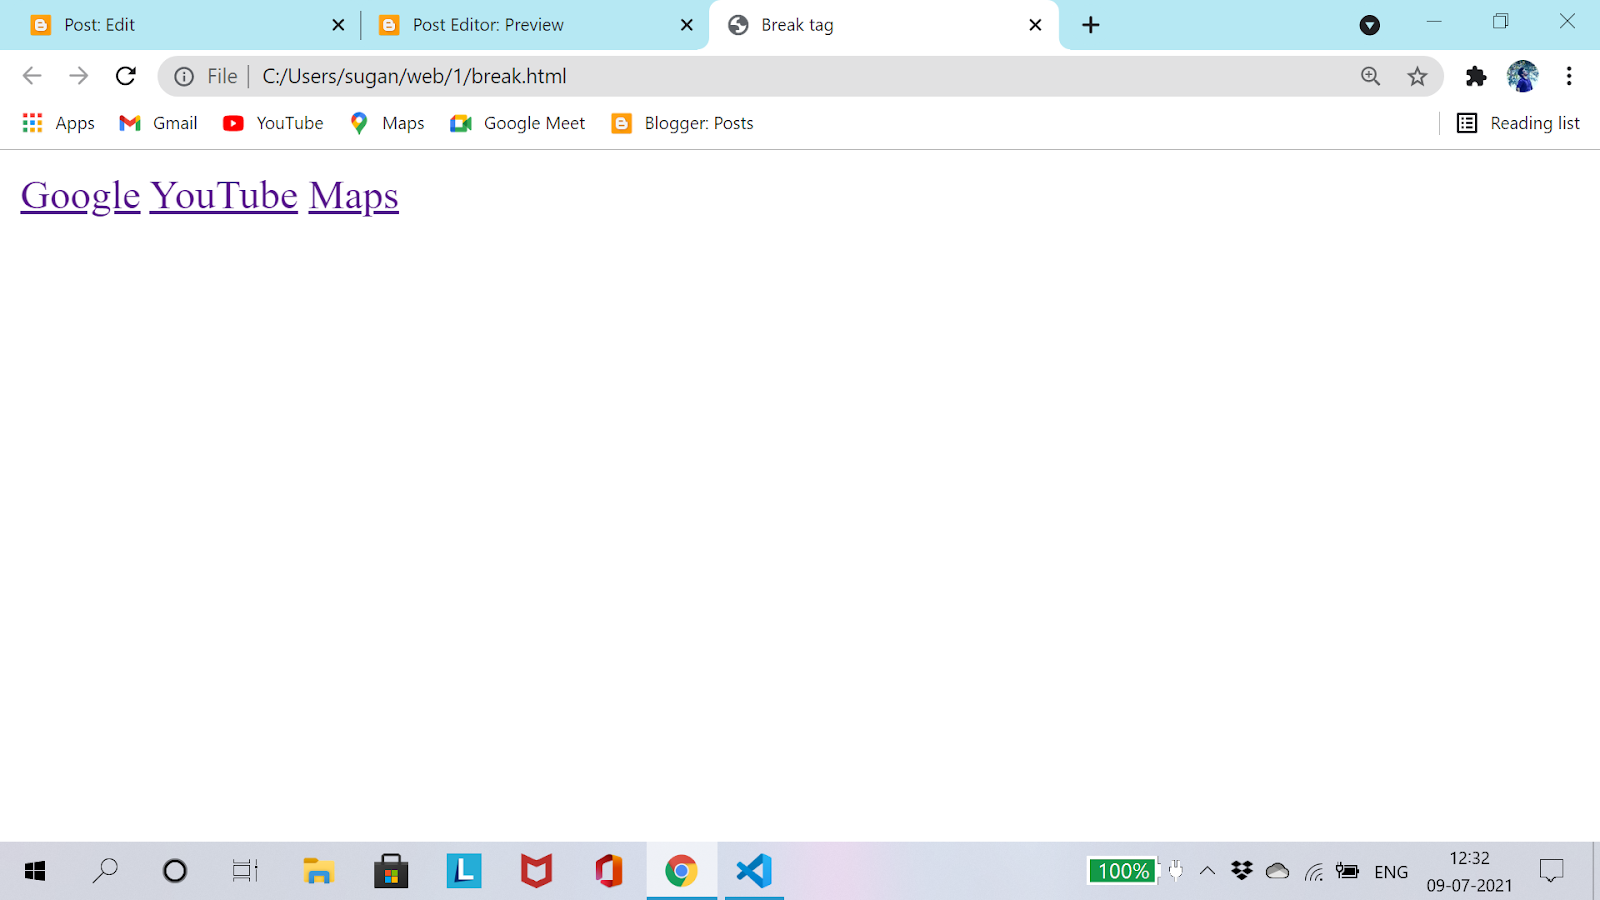
Task: Select the Break tag tab
Action: point(882,25)
